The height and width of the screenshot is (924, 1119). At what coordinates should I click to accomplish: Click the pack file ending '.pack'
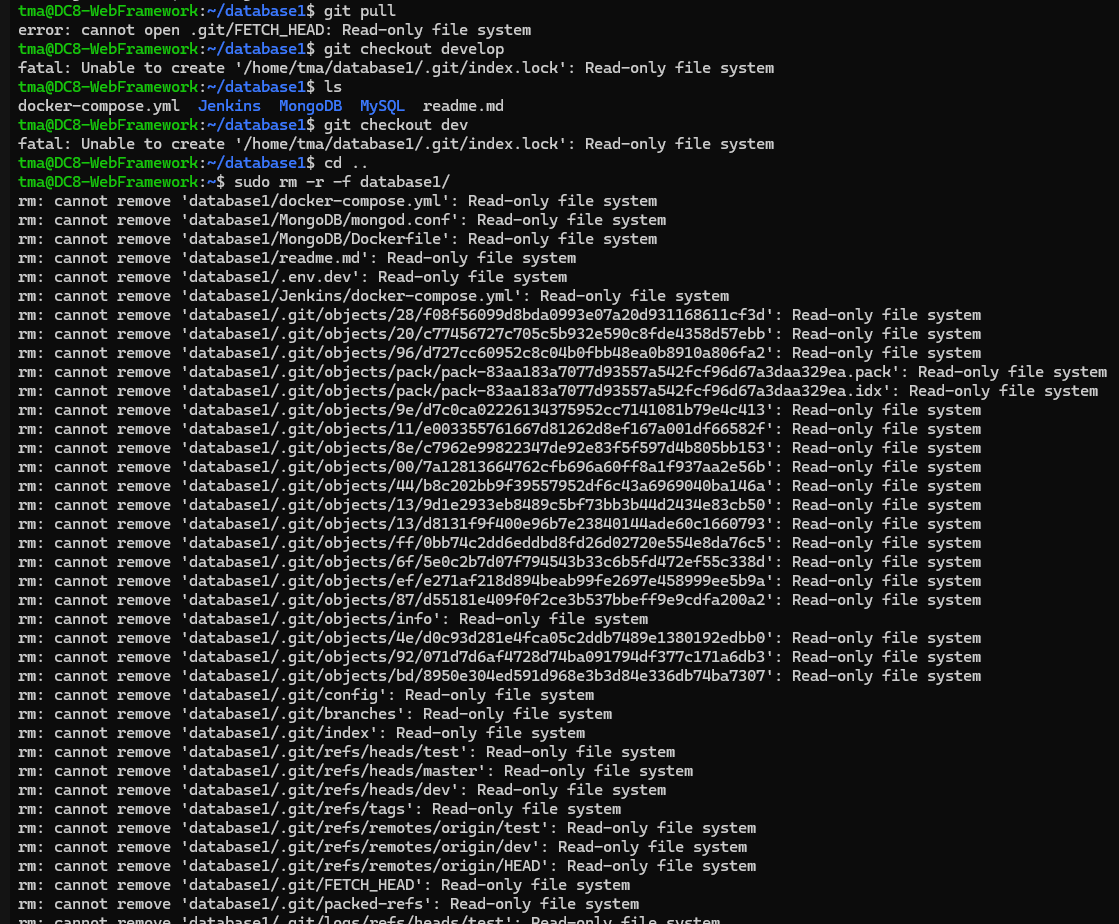click(x=540, y=372)
